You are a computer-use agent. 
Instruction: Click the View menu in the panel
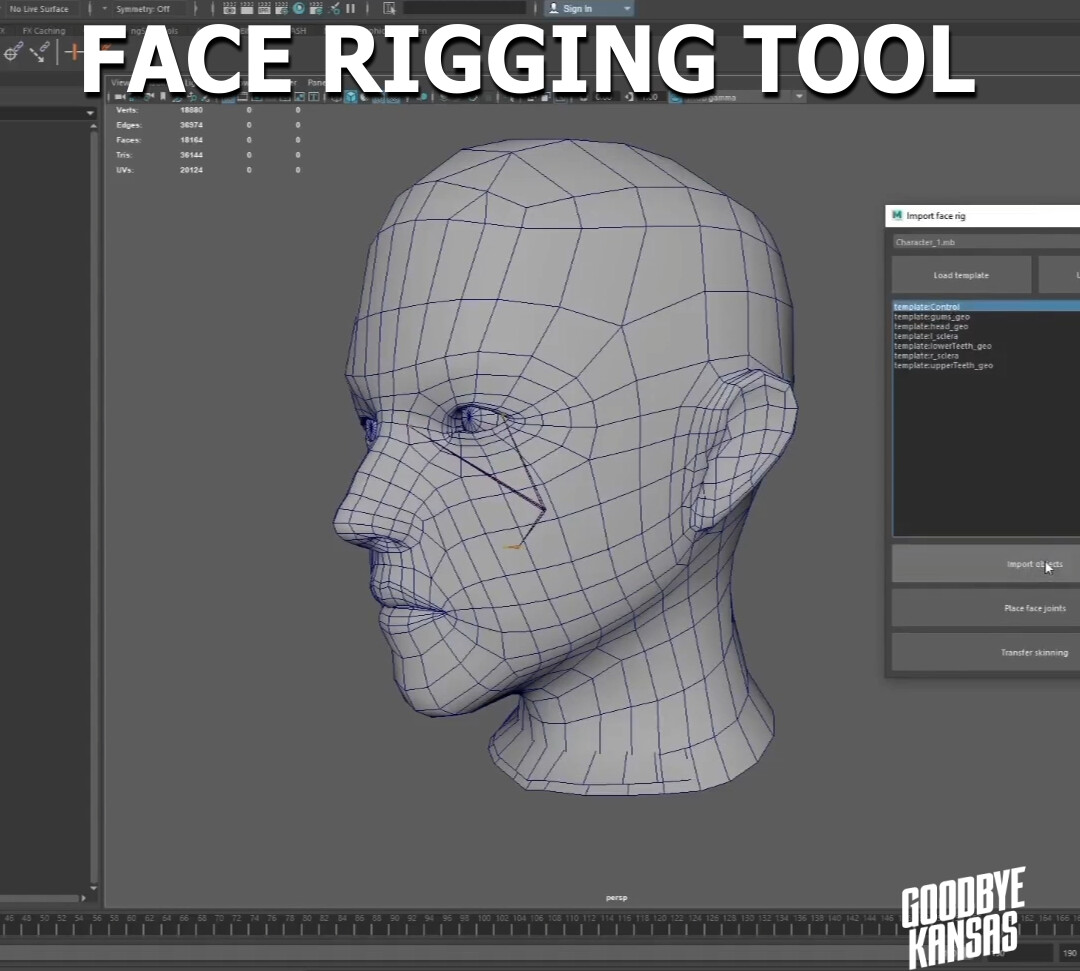[121, 83]
